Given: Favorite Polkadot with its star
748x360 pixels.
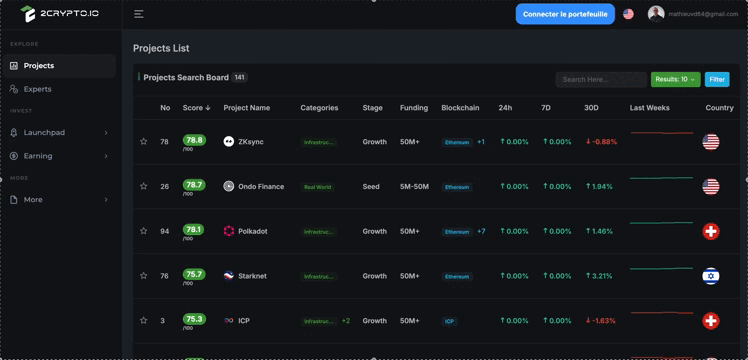Looking at the screenshot, I should point(144,231).
